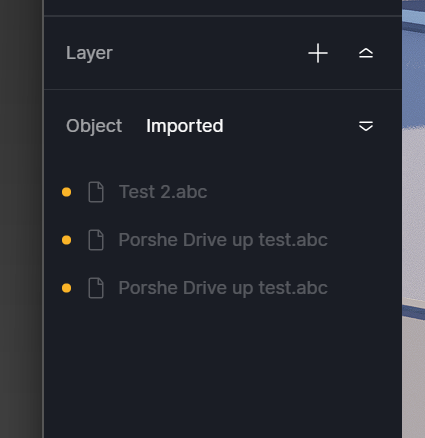Image resolution: width=425 pixels, height=438 pixels.
Task: Select the first Porshe Drive up test.abc entry
Action: click(223, 240)
